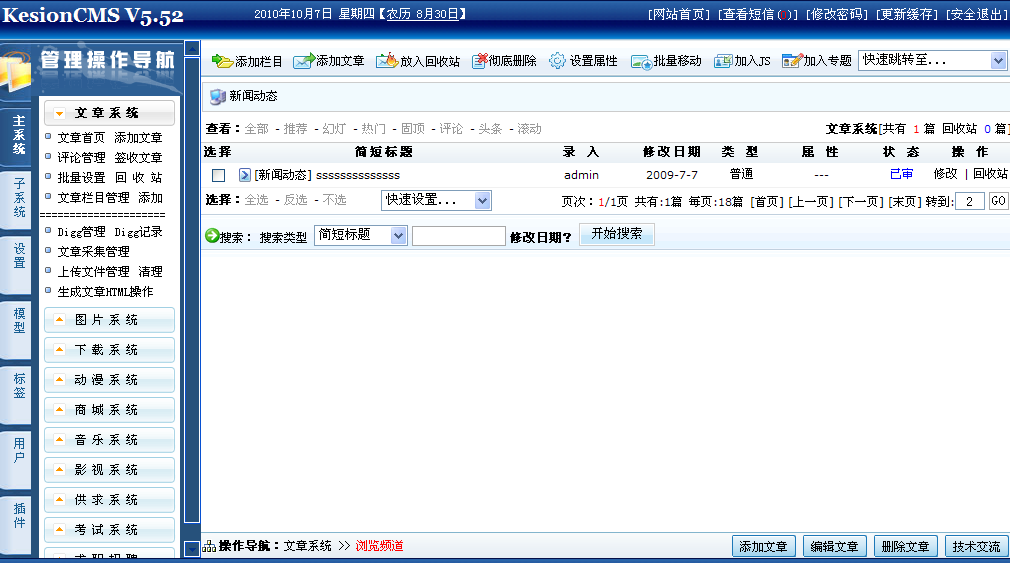Viewport: 1010px width, 563px height.
Task: Filter view by 推荐
Action: (x=295, y=129)
